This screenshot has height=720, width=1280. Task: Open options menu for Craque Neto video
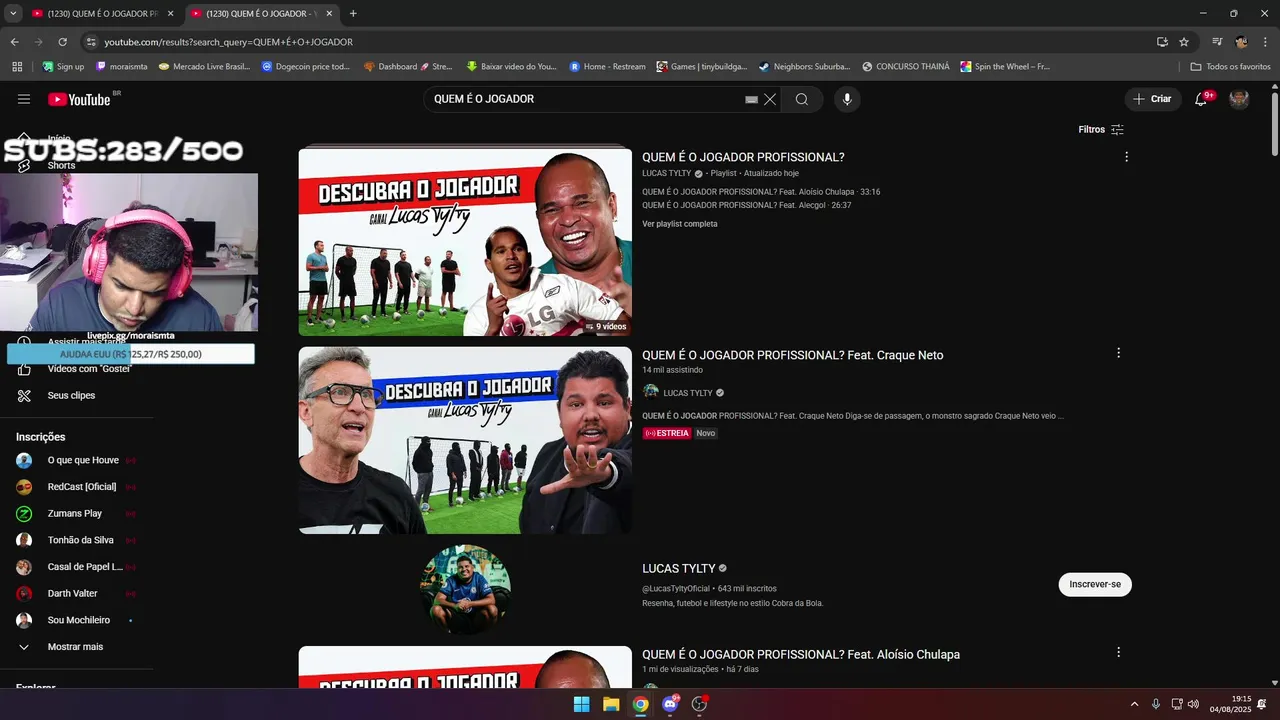[x=1118, y=353]
